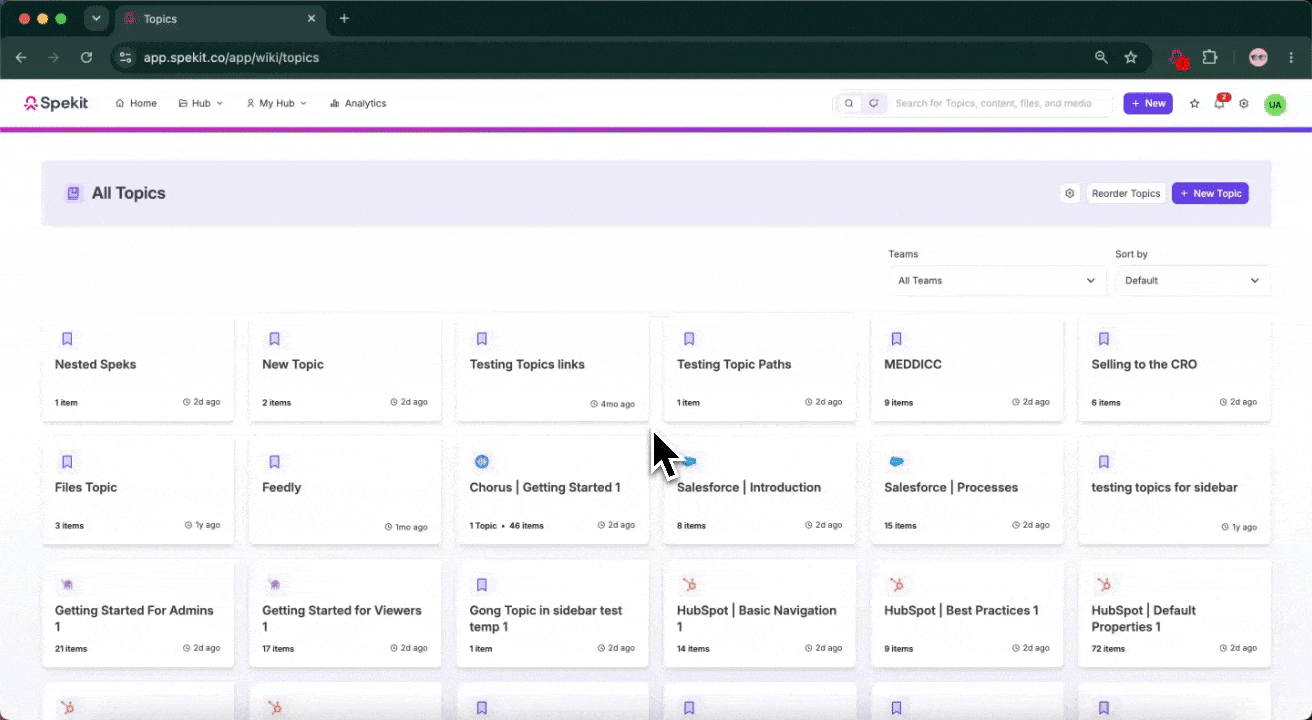This screenshot has height=720, width=1312.
Task: Click "46 items" on the Chorus card
Action: [x=526, y=525]
